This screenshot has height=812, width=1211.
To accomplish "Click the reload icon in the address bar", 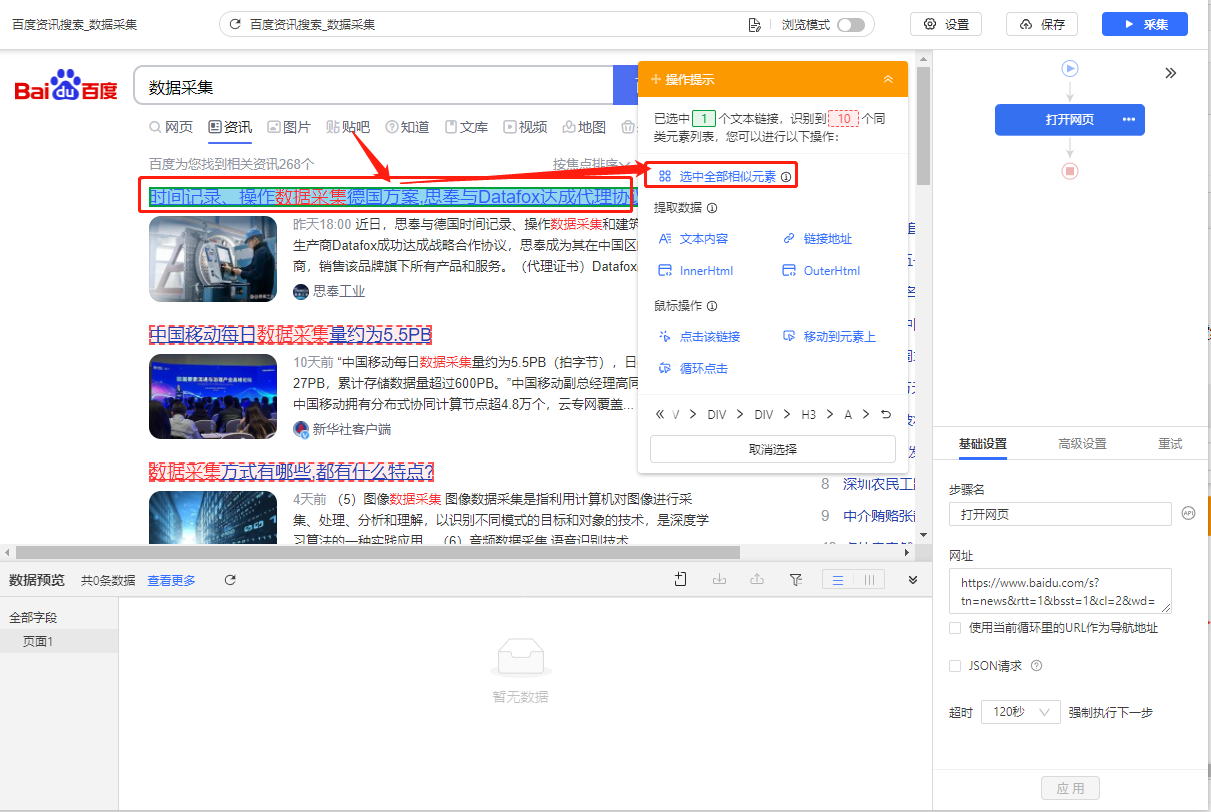I will click(x=235, y=24).
